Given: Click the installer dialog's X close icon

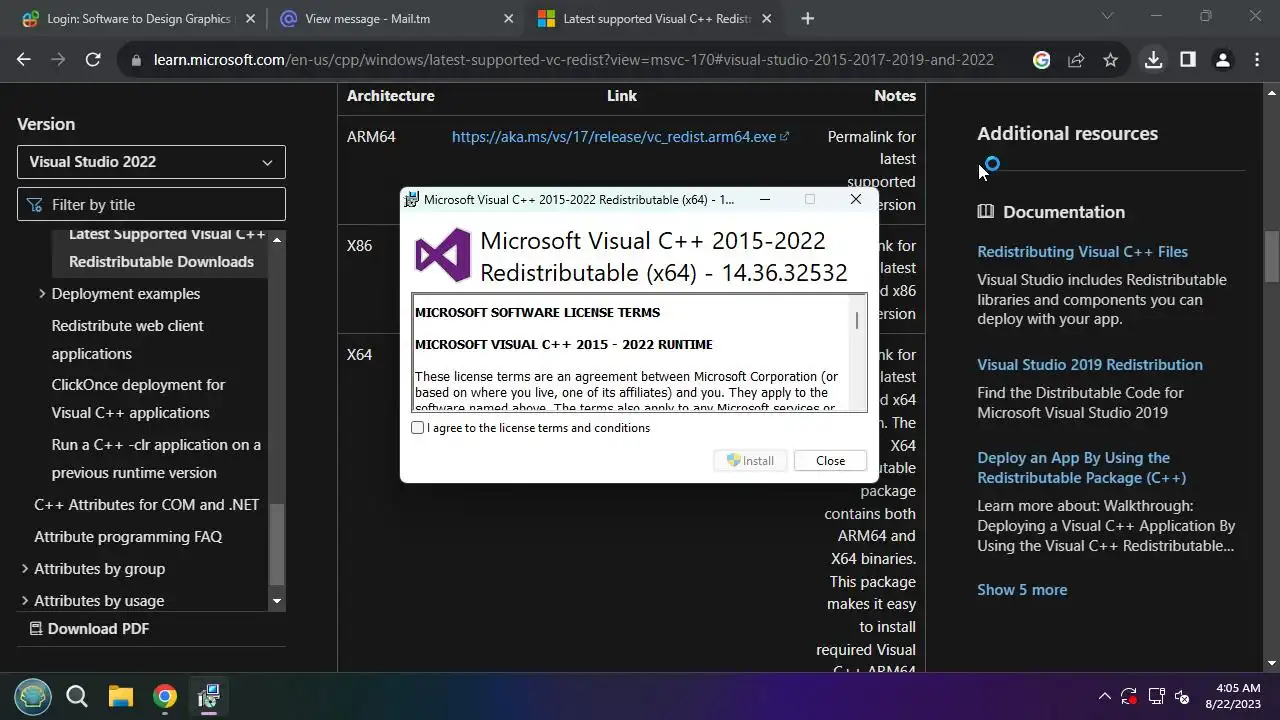Looking at the screenshot, I should point(856,199).
